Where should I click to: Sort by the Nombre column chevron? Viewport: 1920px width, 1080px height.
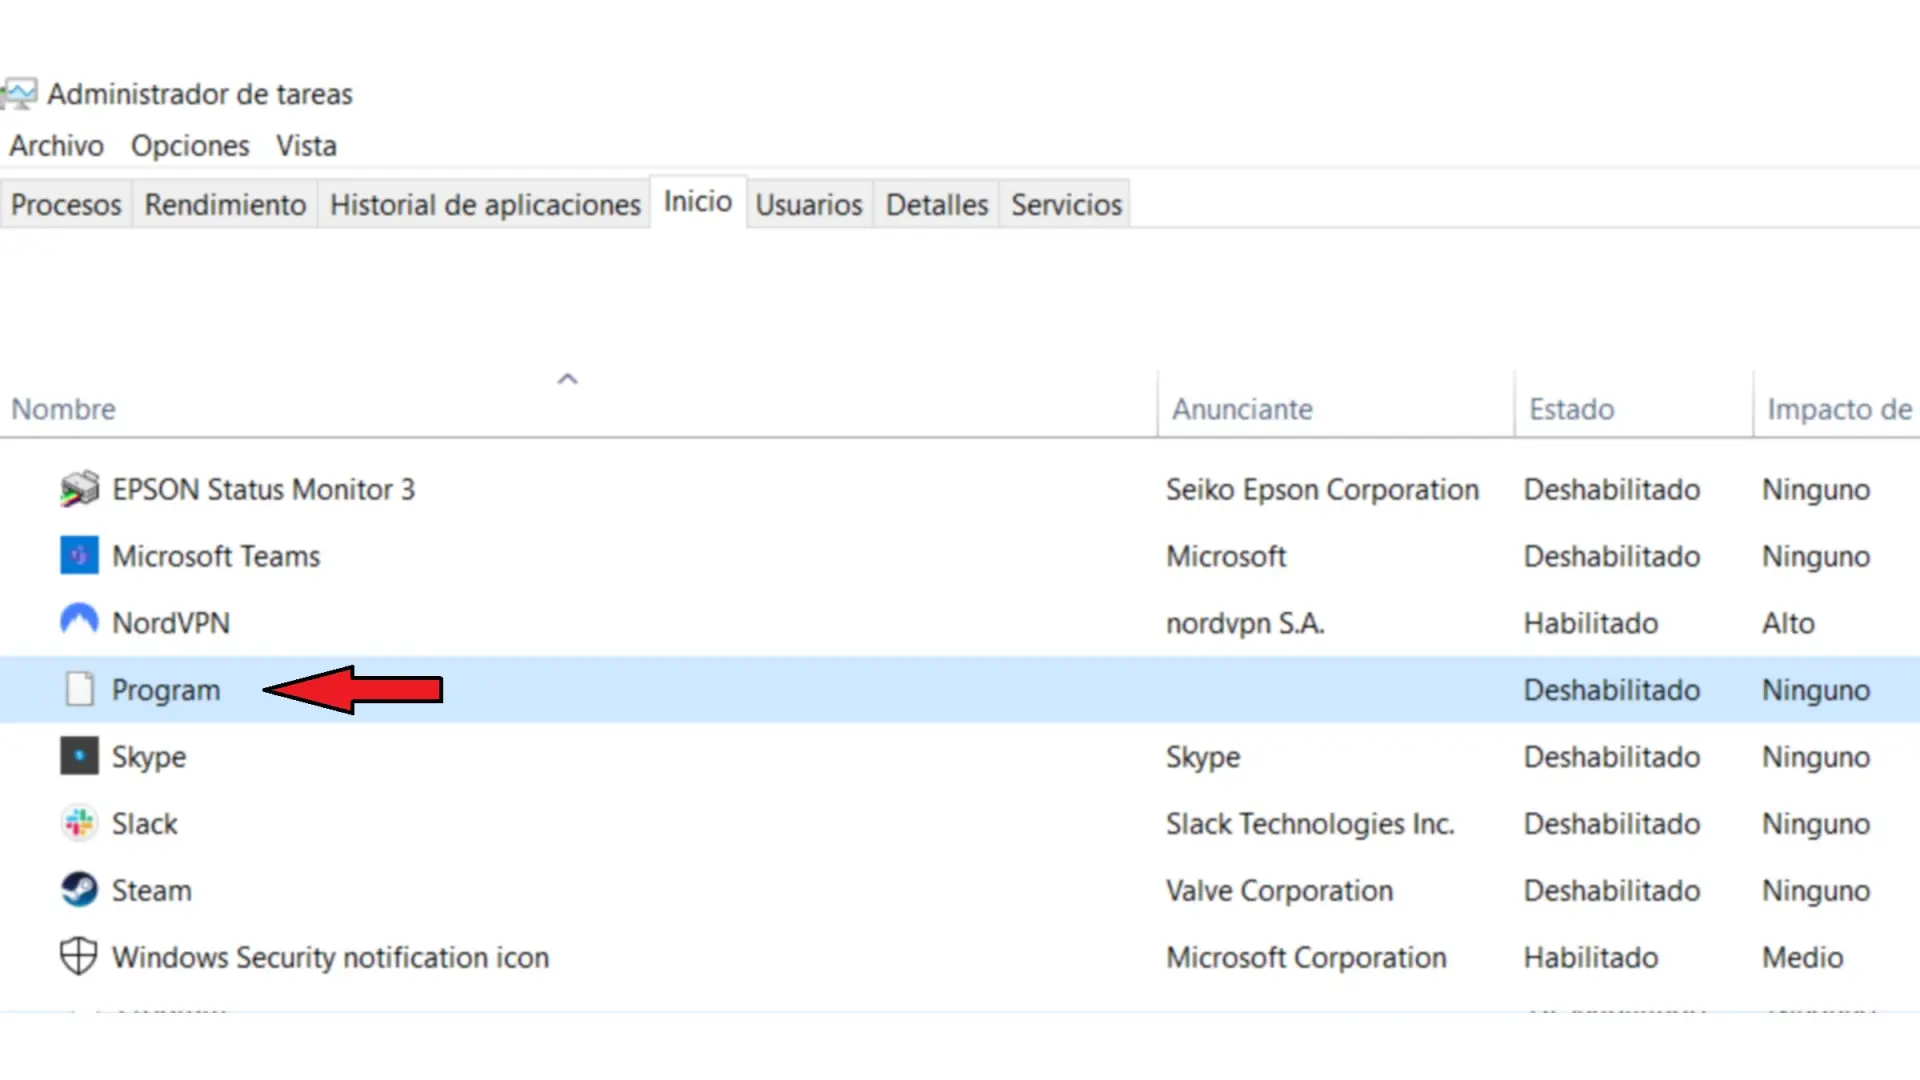pyautogui.click(x=567, y=379)
